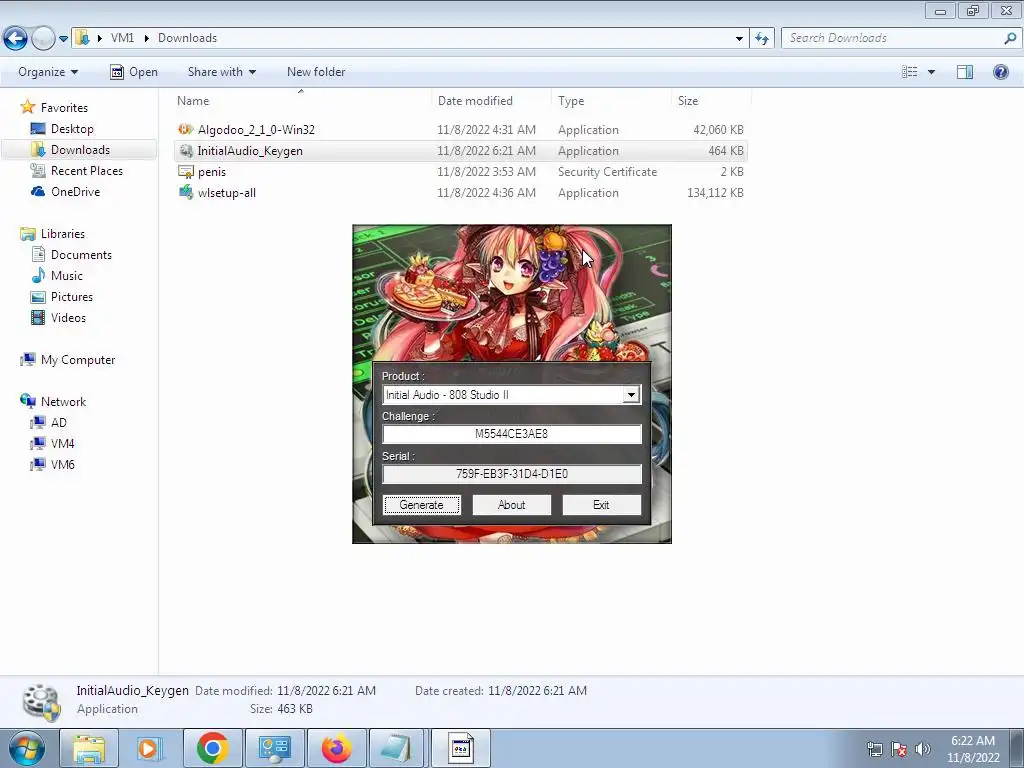Image resolution: width=1024 pixels, height=768 pixels.
Task: Open the AD network computer
Action: click(x=59, y=423)
